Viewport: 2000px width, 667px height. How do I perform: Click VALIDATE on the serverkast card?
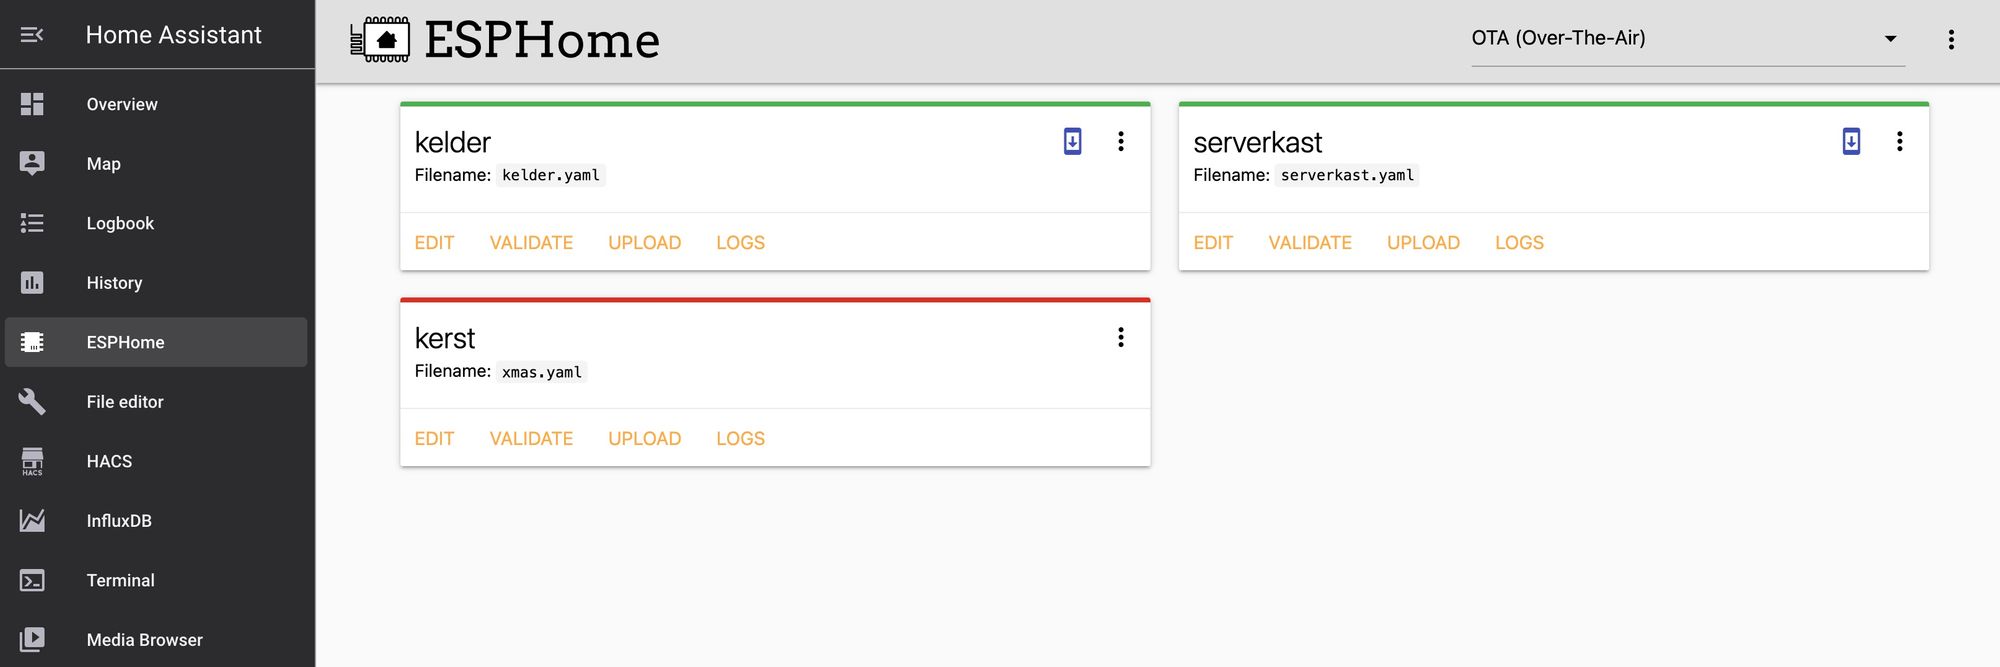tap(1309, 243)
